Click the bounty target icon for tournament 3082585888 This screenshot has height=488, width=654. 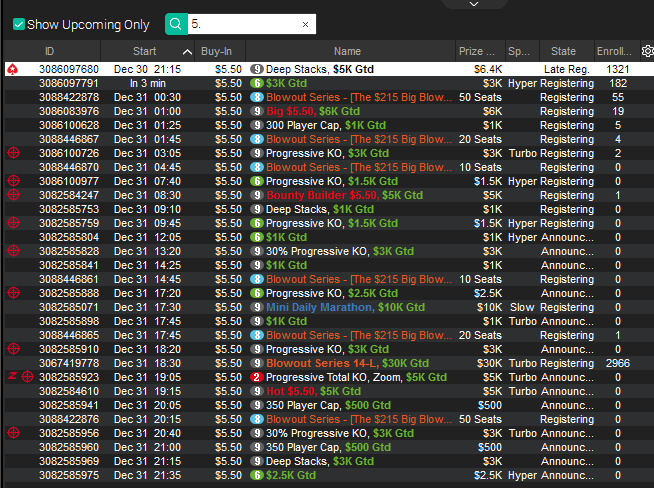[x=13, y=293]
